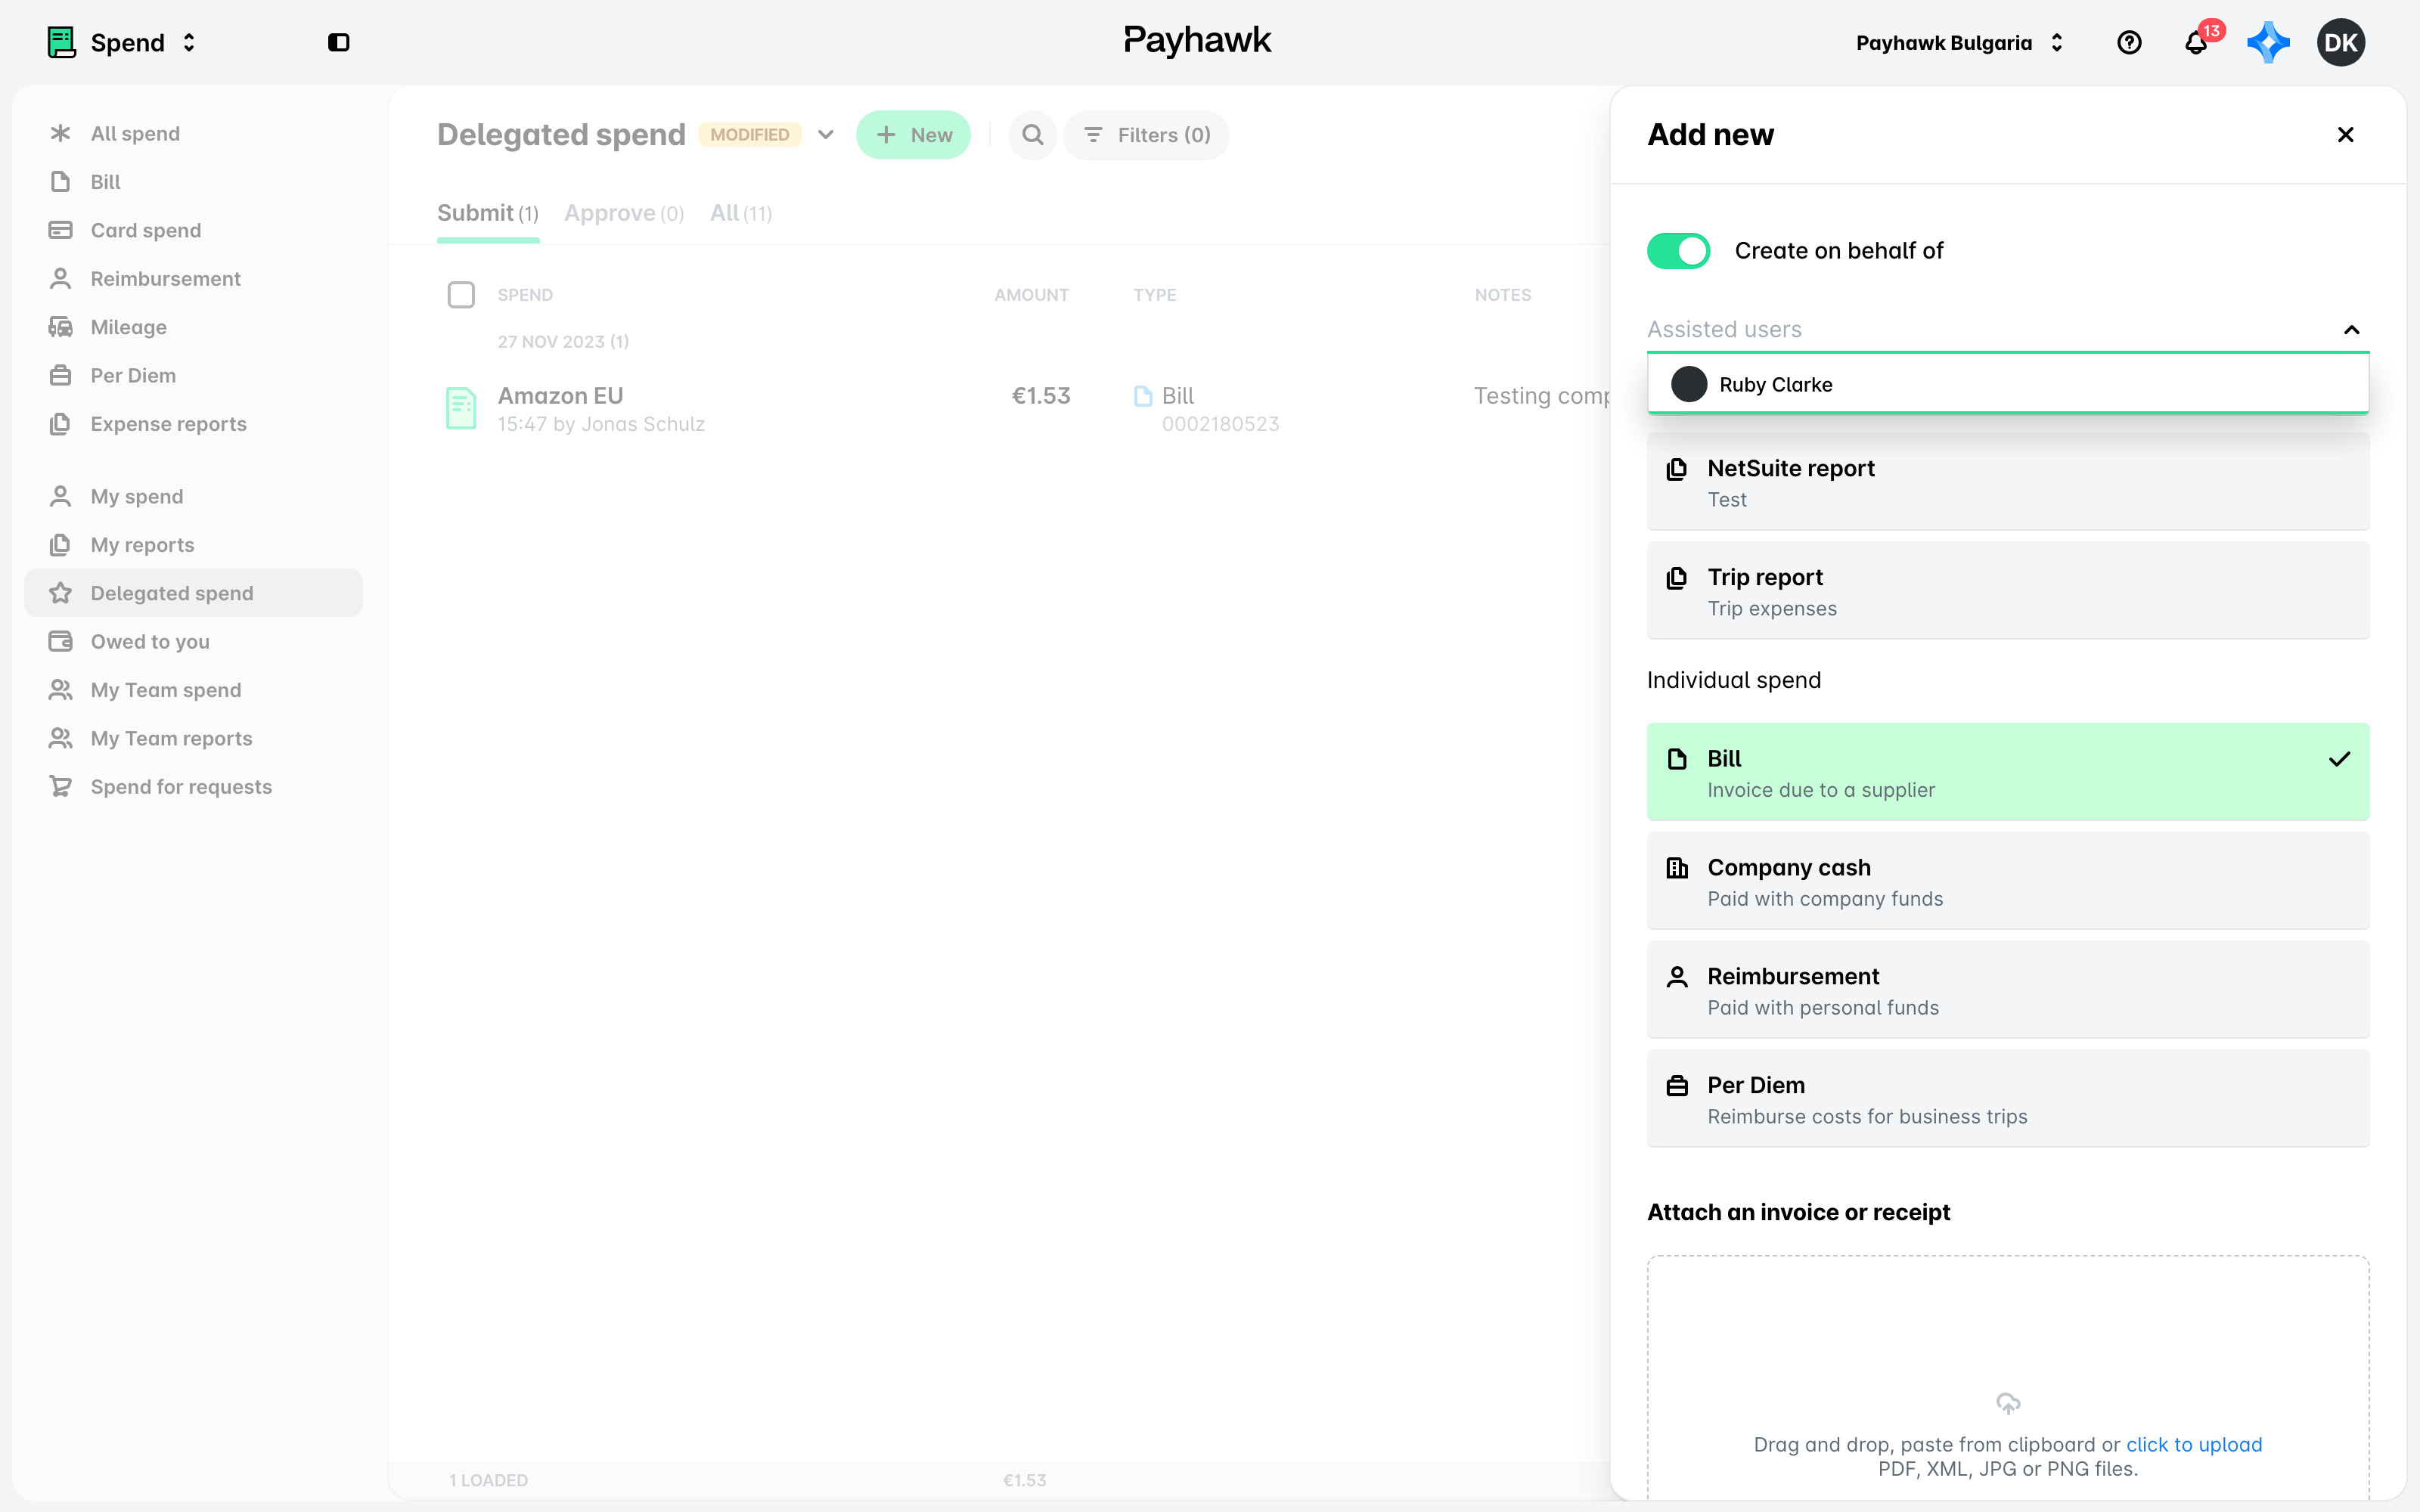The height and width of the screenshot is (1512, 2420).
Task: Open the blue AI assistant star icon
Action: click(x=2268, y=42)
